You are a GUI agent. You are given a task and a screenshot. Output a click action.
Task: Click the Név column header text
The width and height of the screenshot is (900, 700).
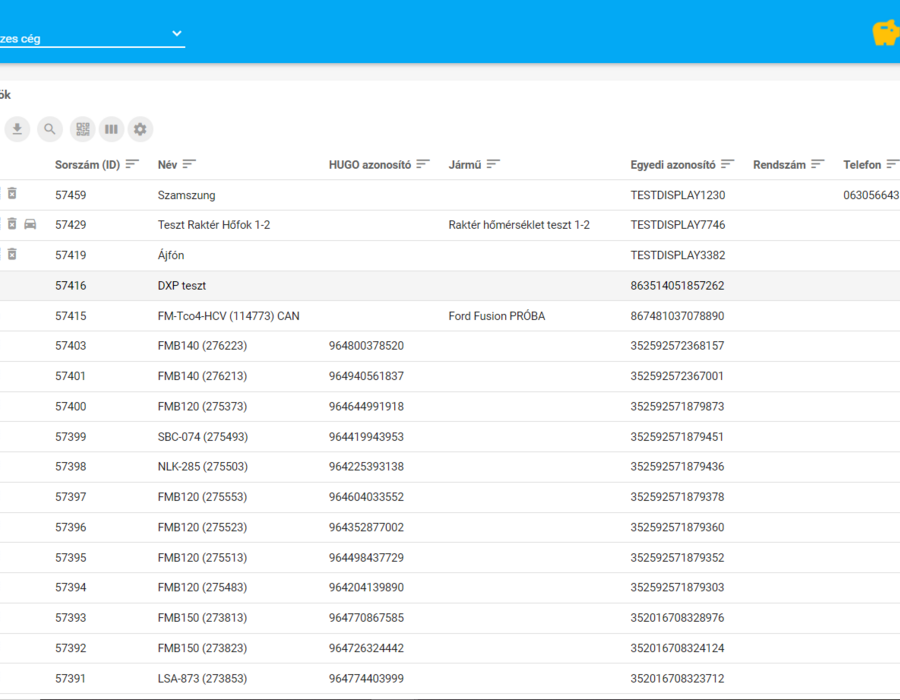167,165
